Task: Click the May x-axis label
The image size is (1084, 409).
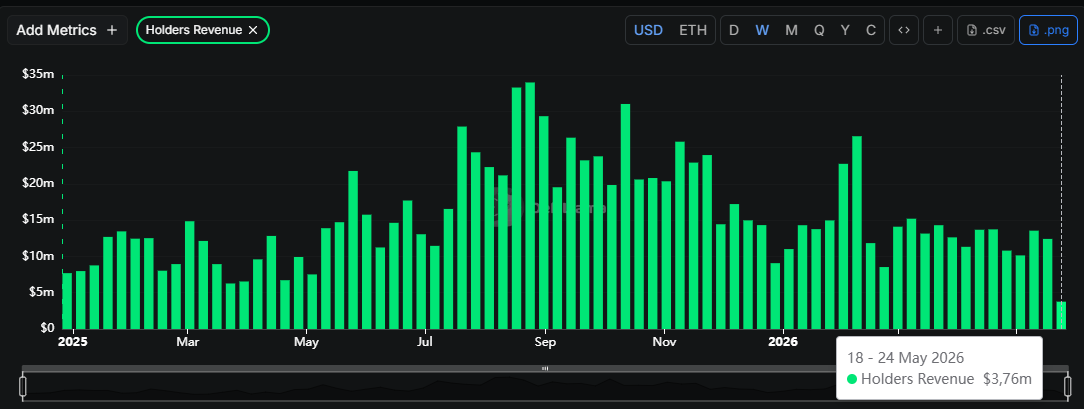Action: 306,342
